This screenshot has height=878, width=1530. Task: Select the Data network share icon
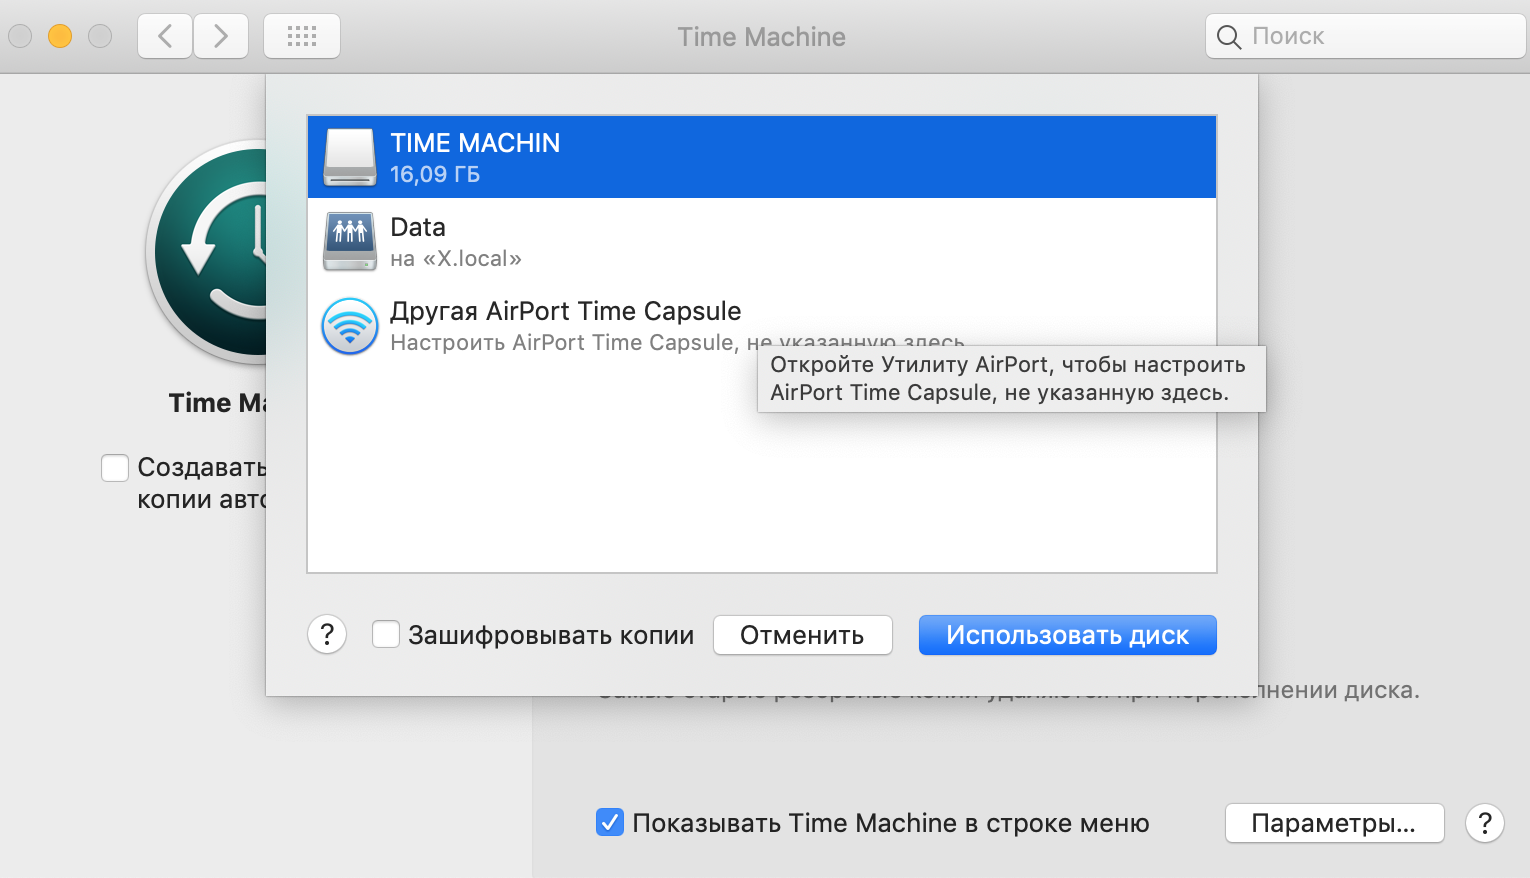(x=350, y=241)
